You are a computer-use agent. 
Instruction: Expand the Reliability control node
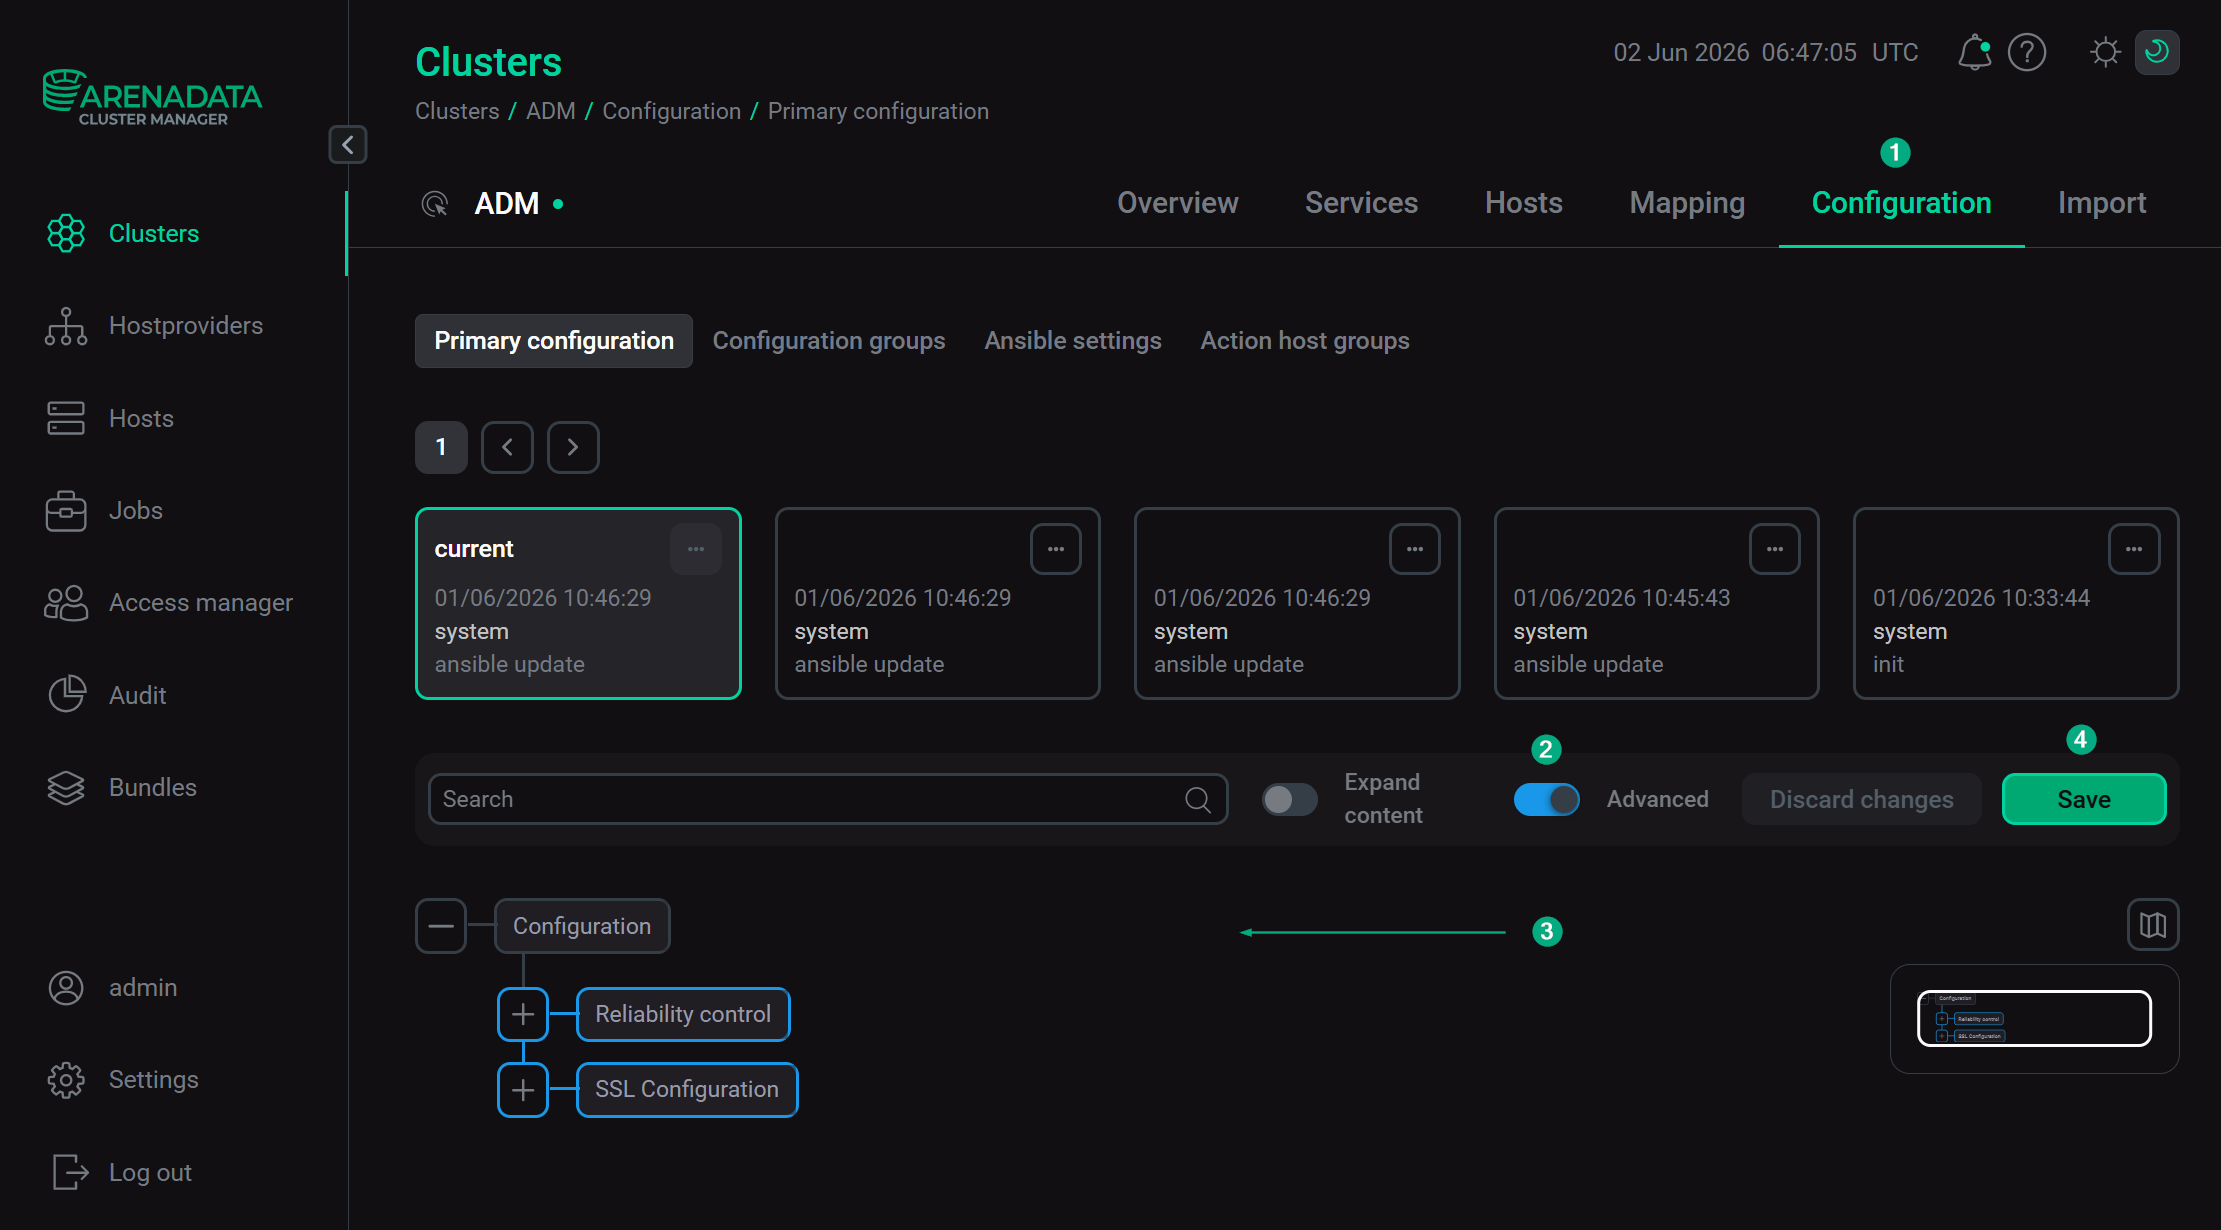pos(523,1014)
